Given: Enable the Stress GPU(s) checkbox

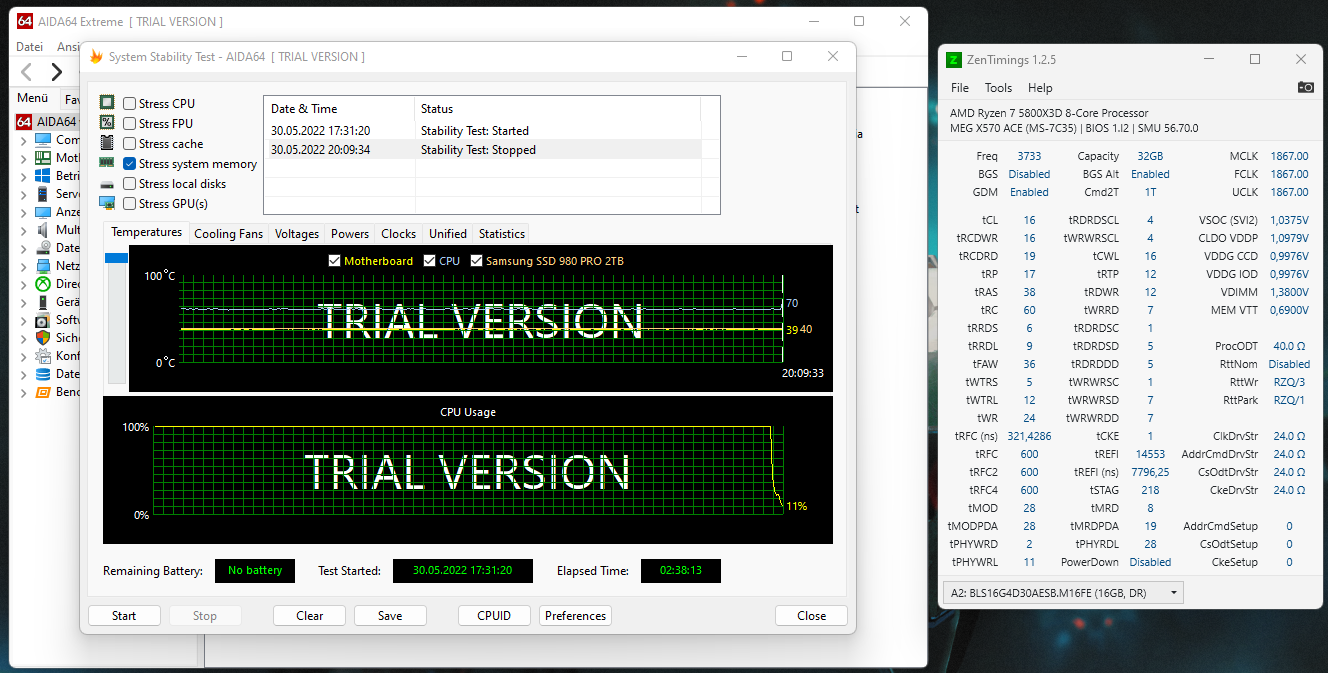Looking at the screenshot, I should tap(130, 204).
